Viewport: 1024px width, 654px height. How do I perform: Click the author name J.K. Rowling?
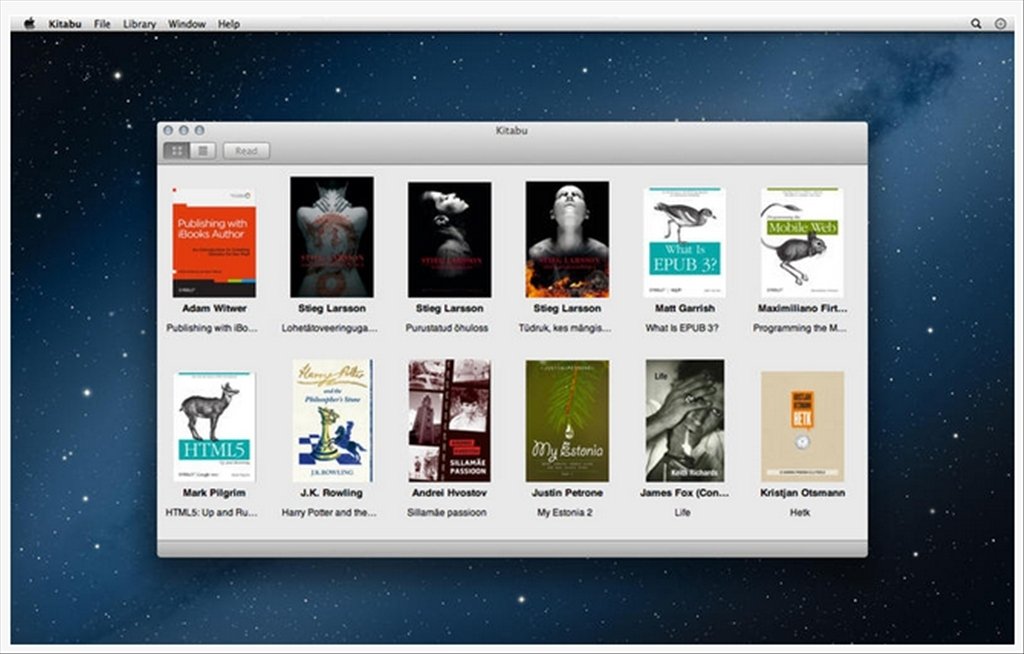coord(332,493)
